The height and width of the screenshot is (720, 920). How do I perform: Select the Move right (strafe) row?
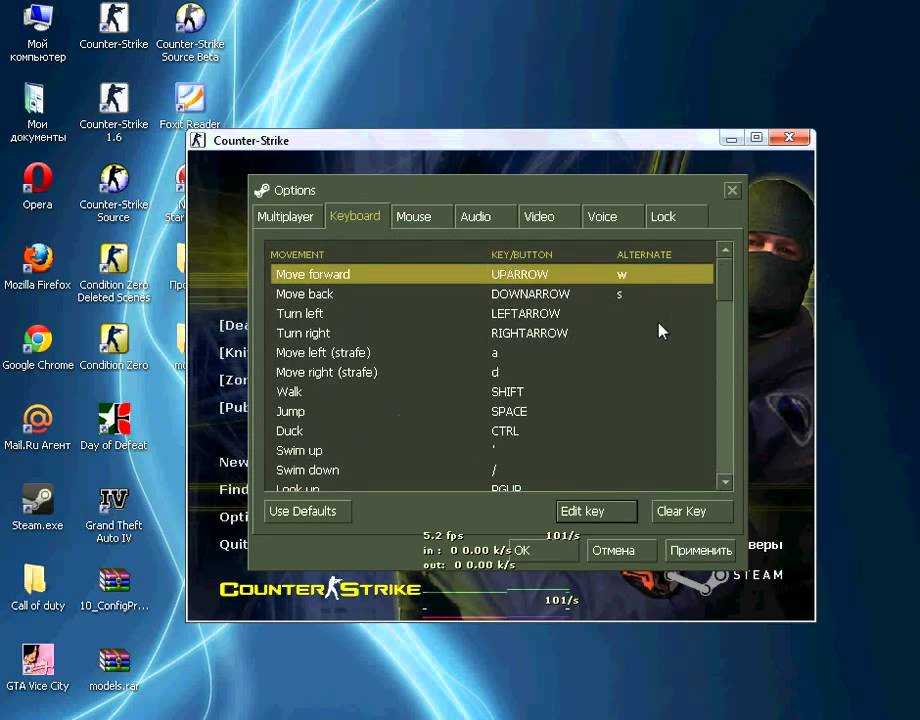pos(492,372)
